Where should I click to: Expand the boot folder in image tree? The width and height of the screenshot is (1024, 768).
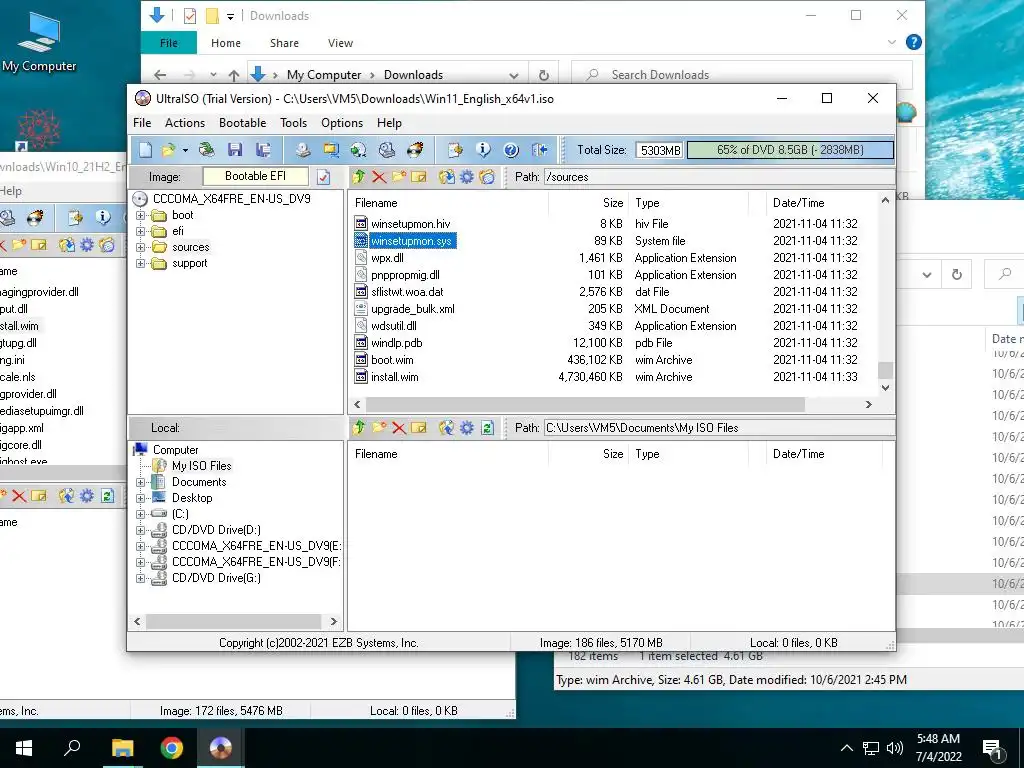[x=140, y=216]
